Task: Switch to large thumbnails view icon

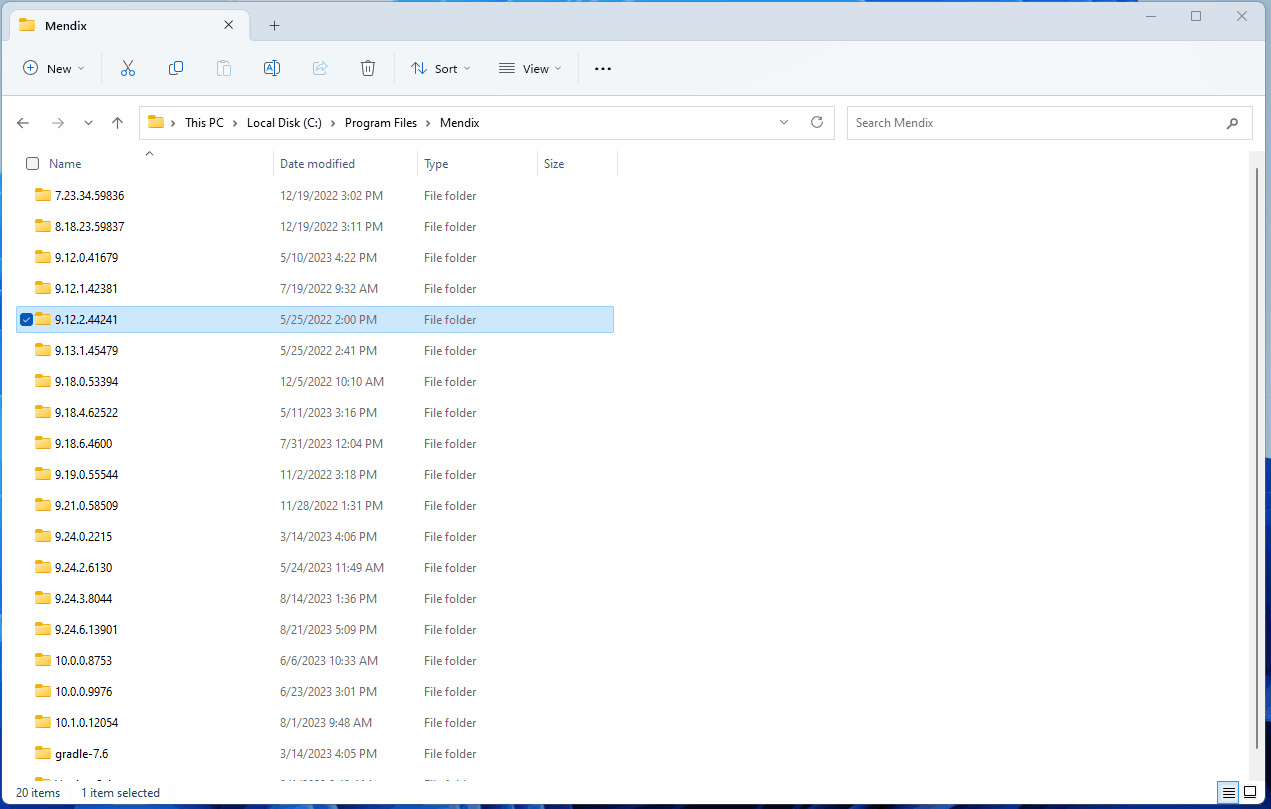Action: coord(1250,792)
